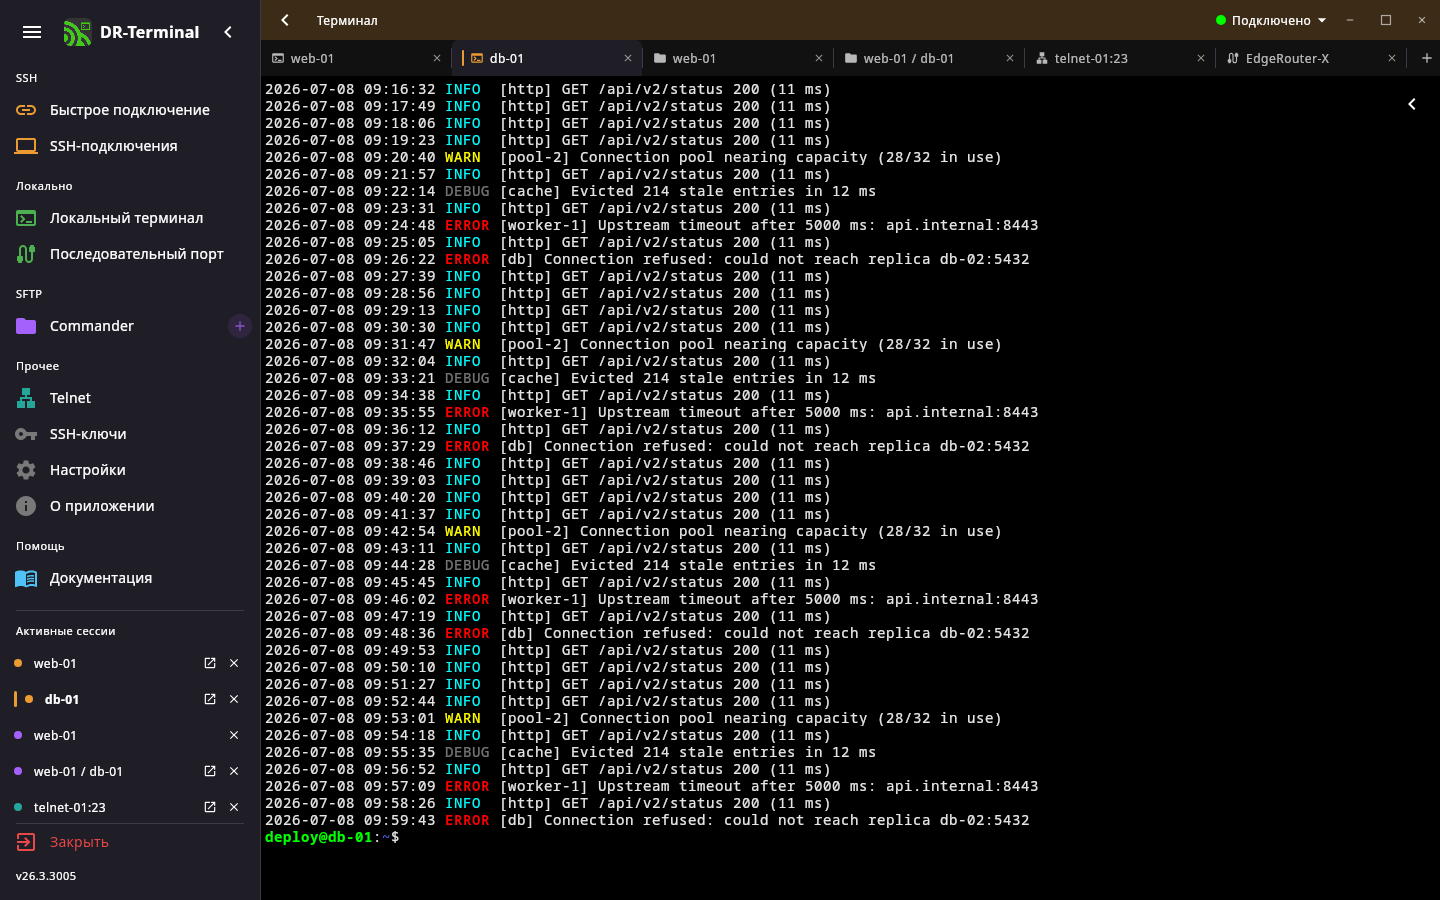Close telnet-01:23 tab
1440x900 pixels.
coord(1201,58)
